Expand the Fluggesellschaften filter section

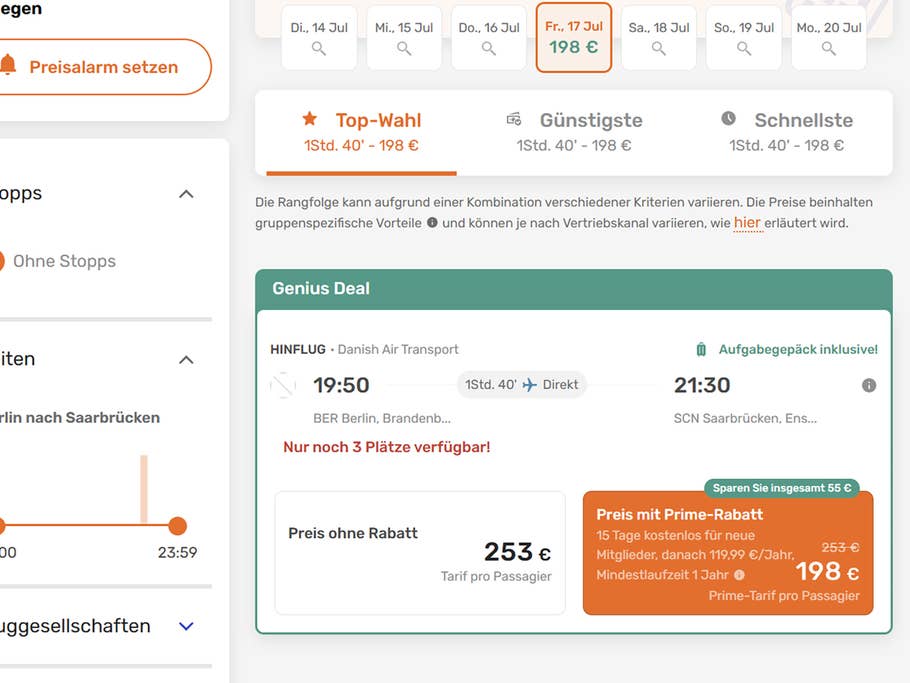point(186,627)
